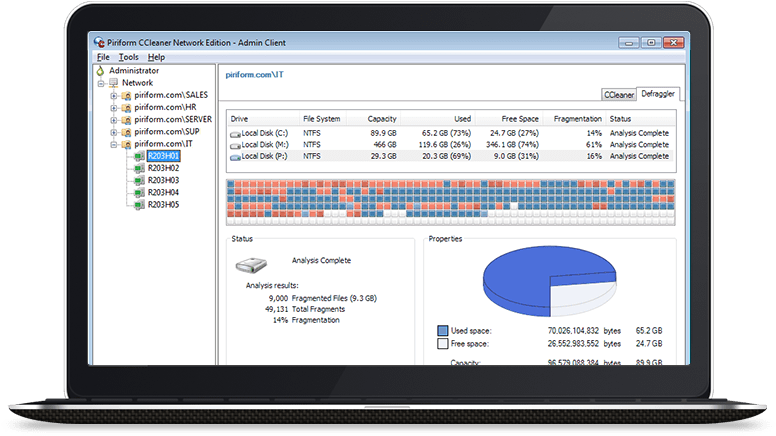
Task: Click the 49,131 Total Fragments line
Action: (x=305, y=309)
